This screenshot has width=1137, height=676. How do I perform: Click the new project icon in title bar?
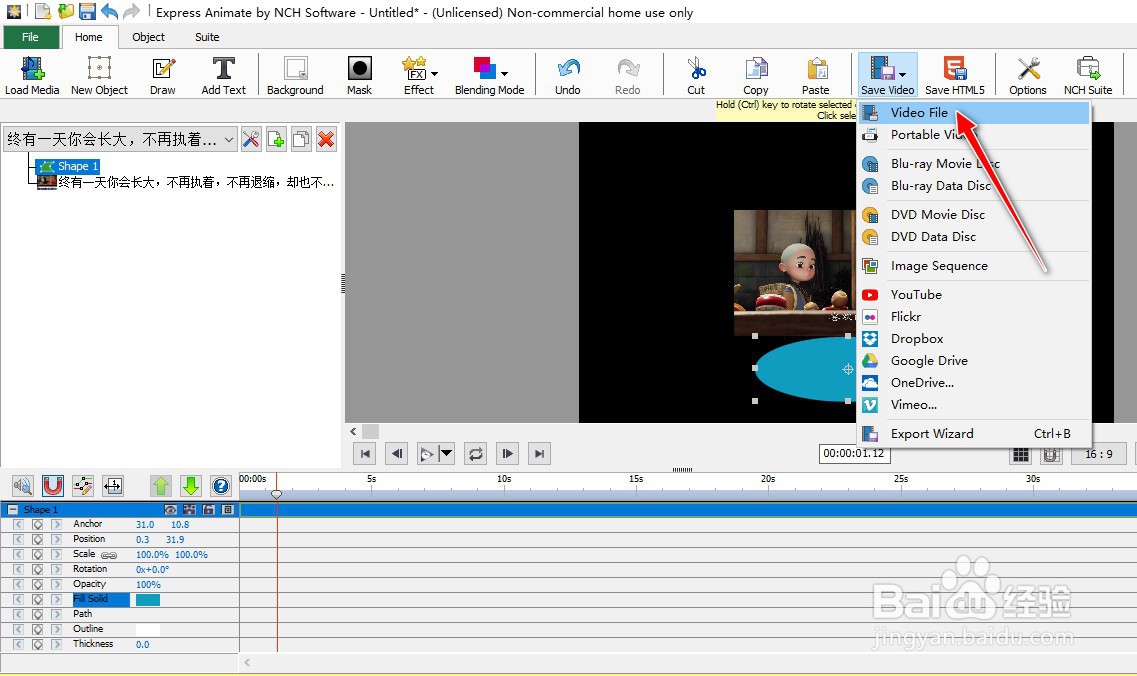[x=44, y=11]
